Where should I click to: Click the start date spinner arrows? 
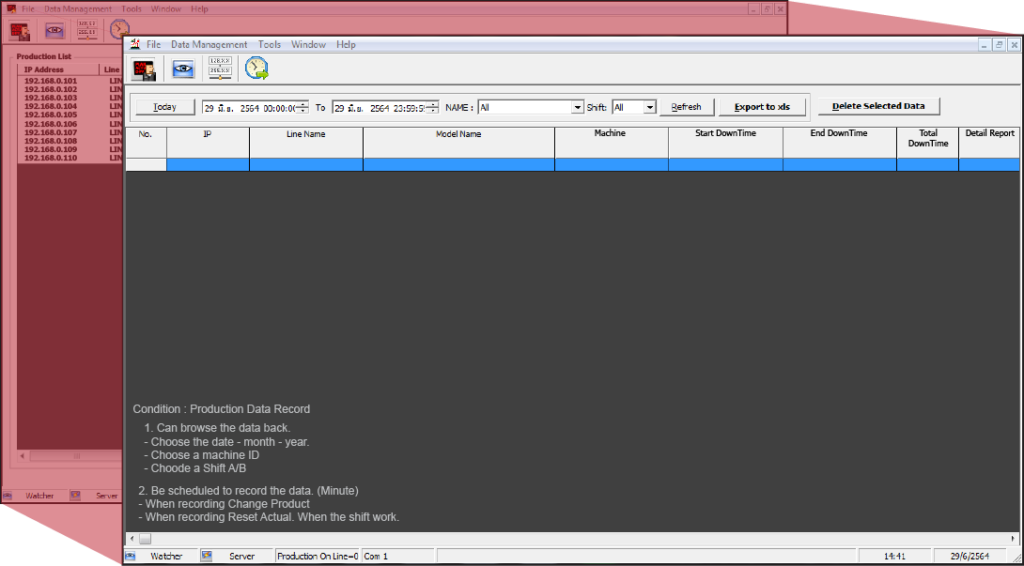coord(303,108)
